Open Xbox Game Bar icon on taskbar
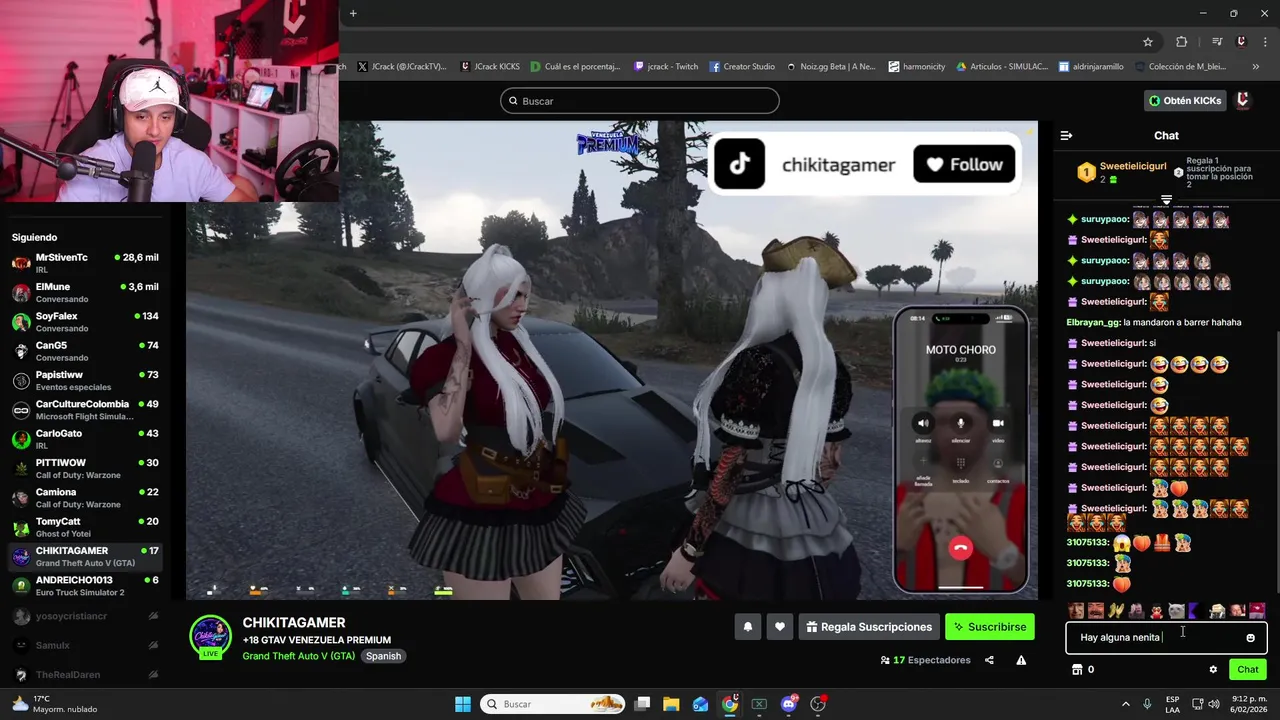 (759, 704)
